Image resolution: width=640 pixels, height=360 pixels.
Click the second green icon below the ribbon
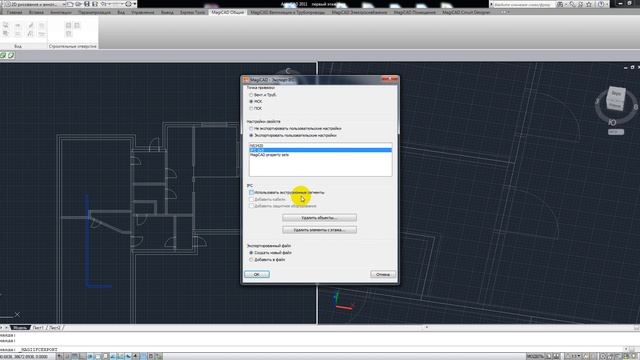tap(11, 55)
